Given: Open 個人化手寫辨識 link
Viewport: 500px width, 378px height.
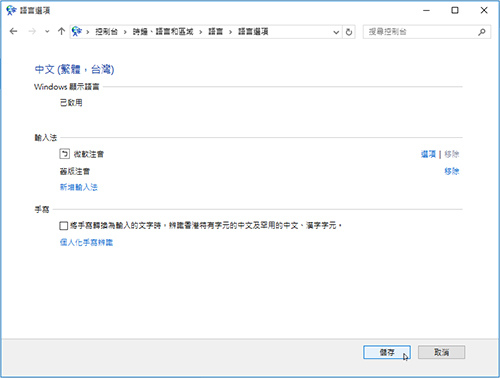Looking at the screenshot, I should pos(86,242).
